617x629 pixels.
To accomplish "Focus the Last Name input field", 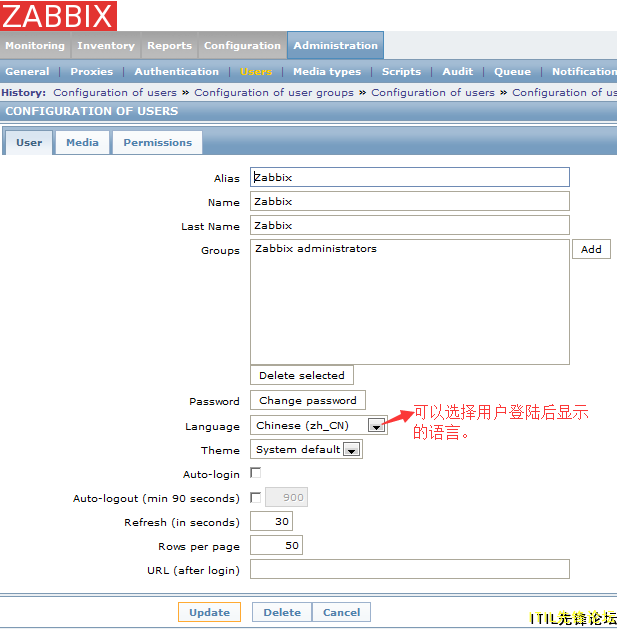I will click(x=410, y=225).
